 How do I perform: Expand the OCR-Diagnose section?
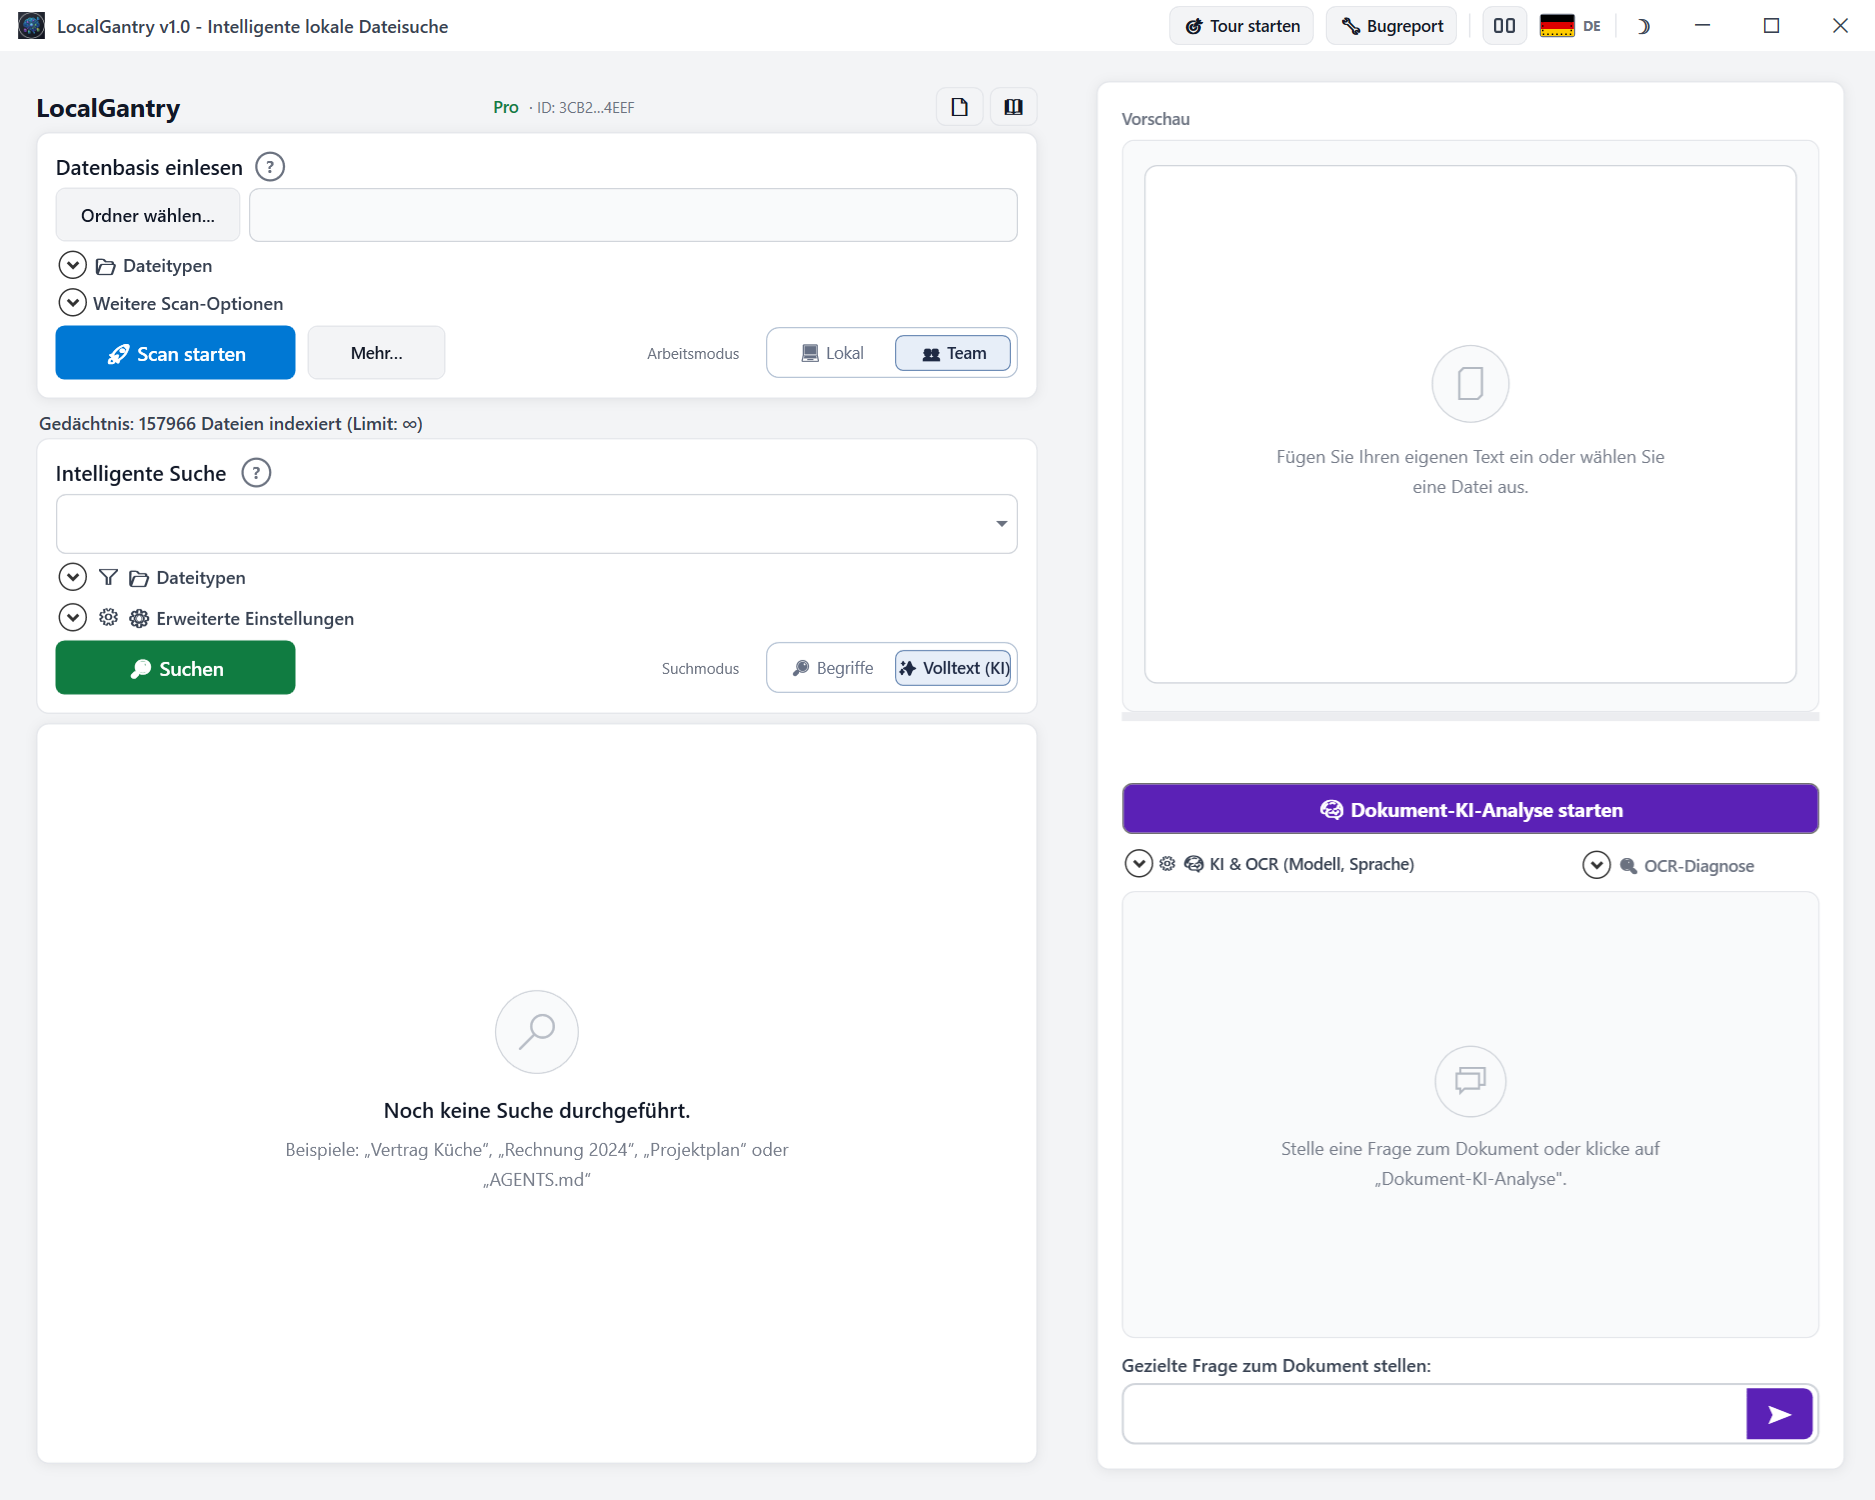(1597, 865)
